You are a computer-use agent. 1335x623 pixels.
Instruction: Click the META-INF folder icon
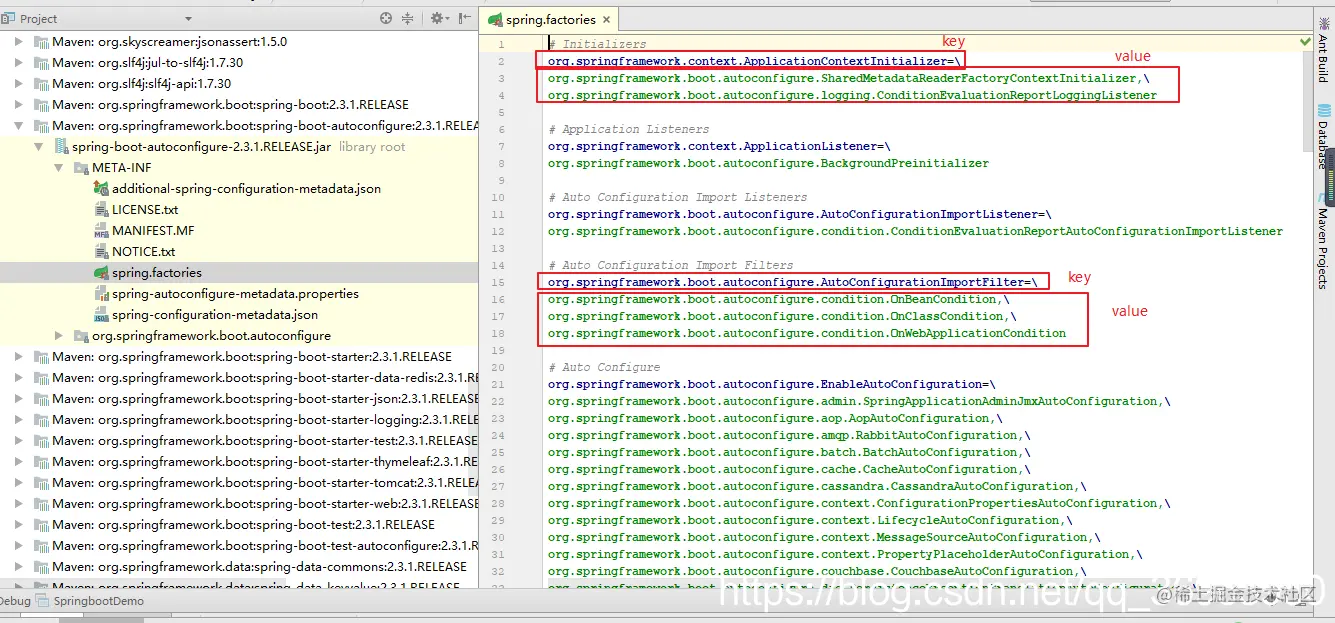click(x=82, y=168)
